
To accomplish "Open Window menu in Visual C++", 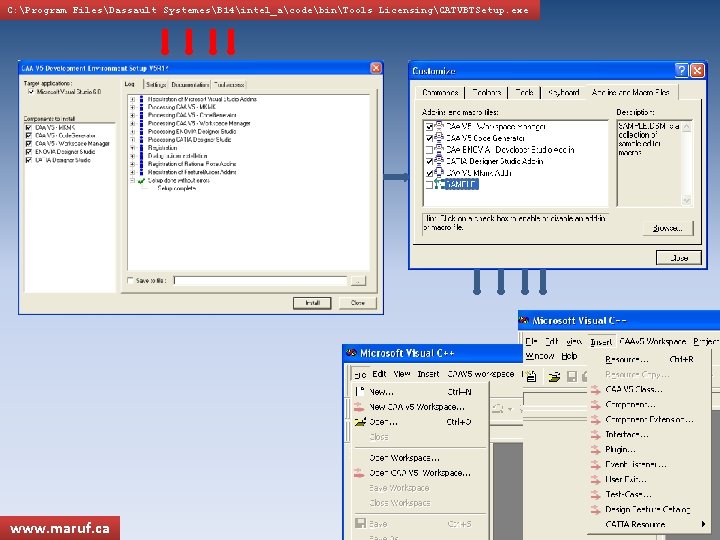I will 540,356.
